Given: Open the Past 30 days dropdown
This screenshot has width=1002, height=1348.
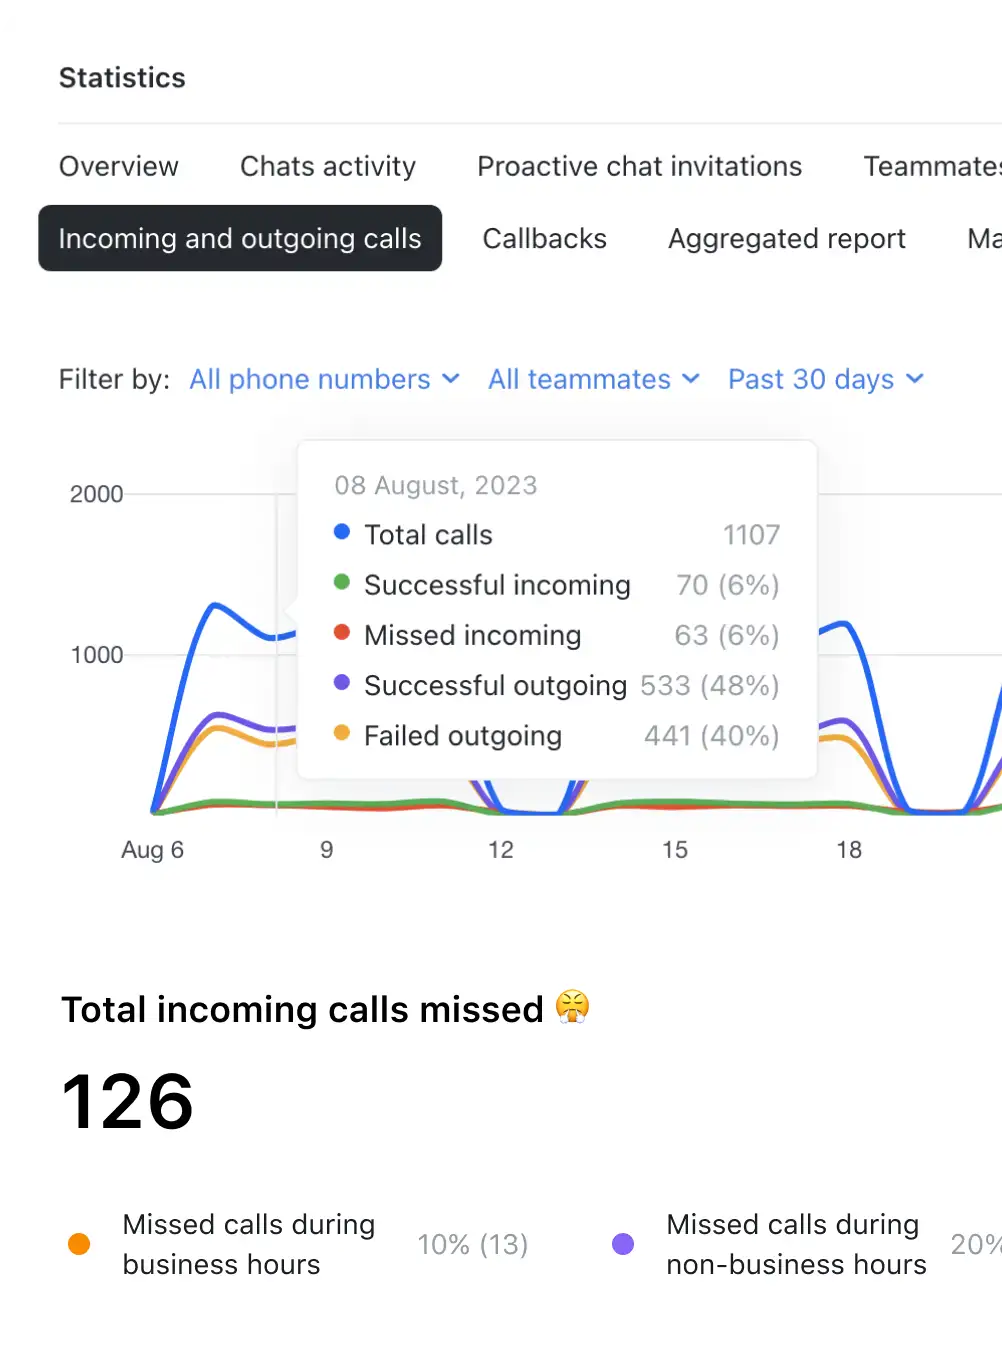Looking at the screenshot, I should [x=825, y=379].
